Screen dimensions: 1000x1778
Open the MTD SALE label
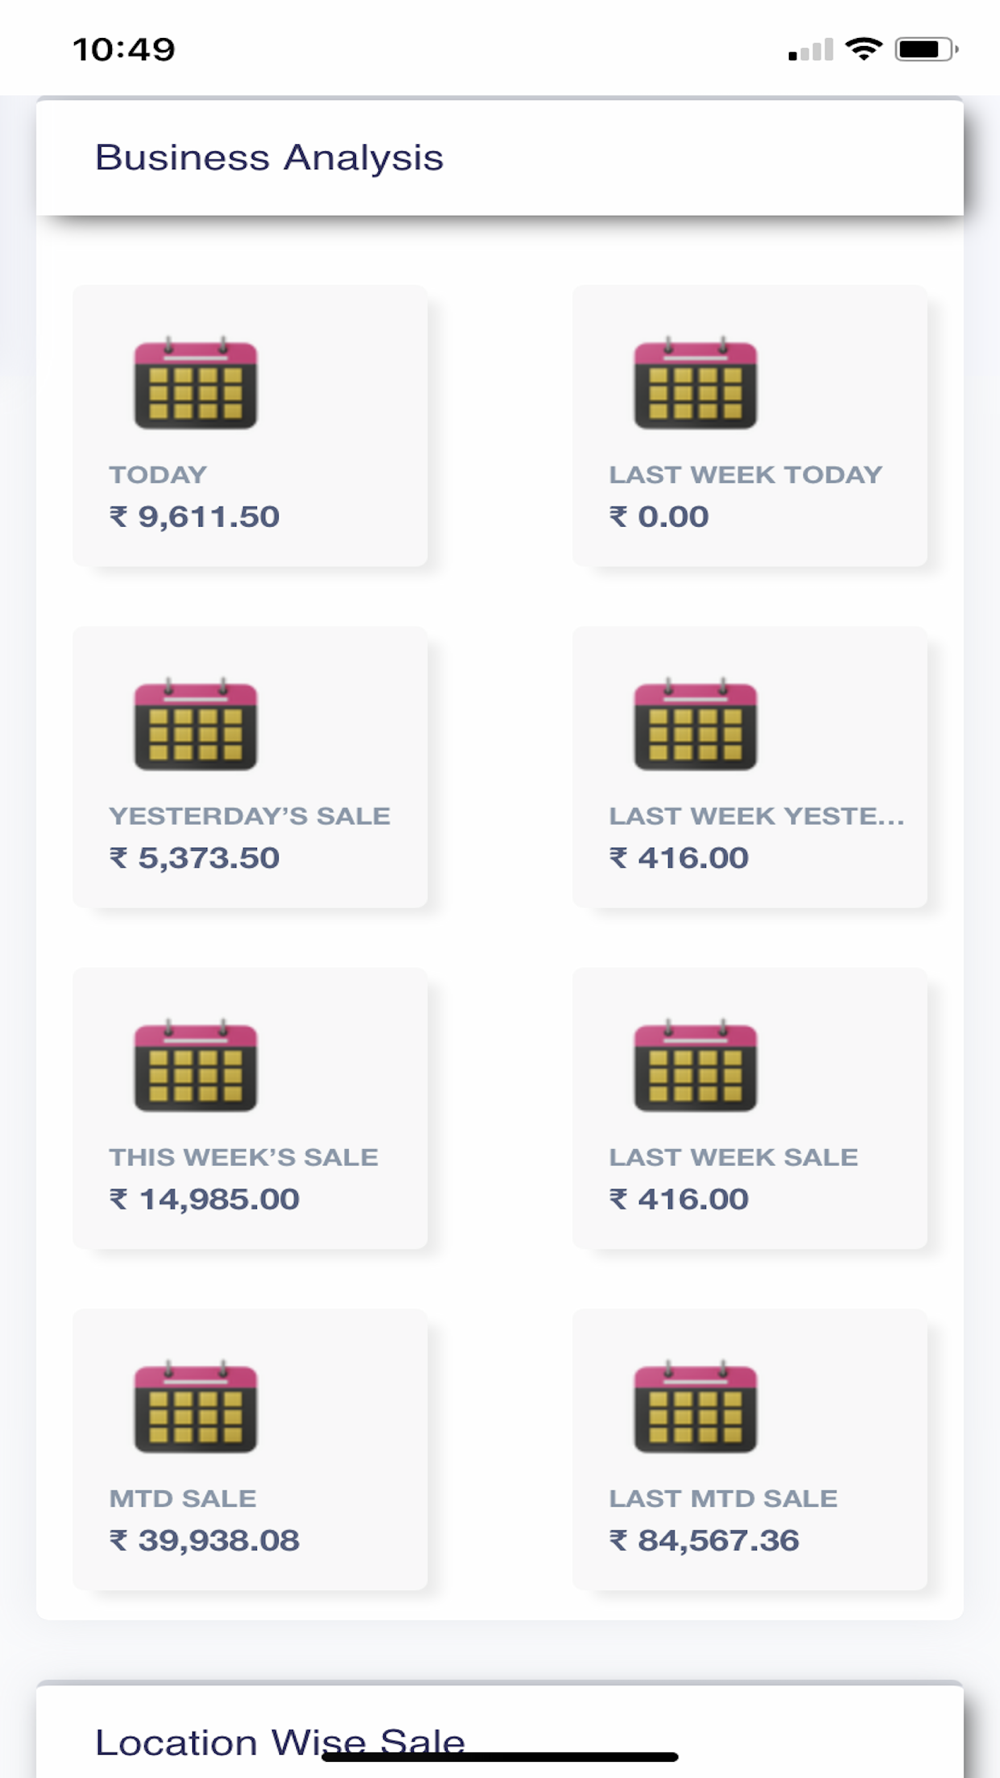(183, 1498)
